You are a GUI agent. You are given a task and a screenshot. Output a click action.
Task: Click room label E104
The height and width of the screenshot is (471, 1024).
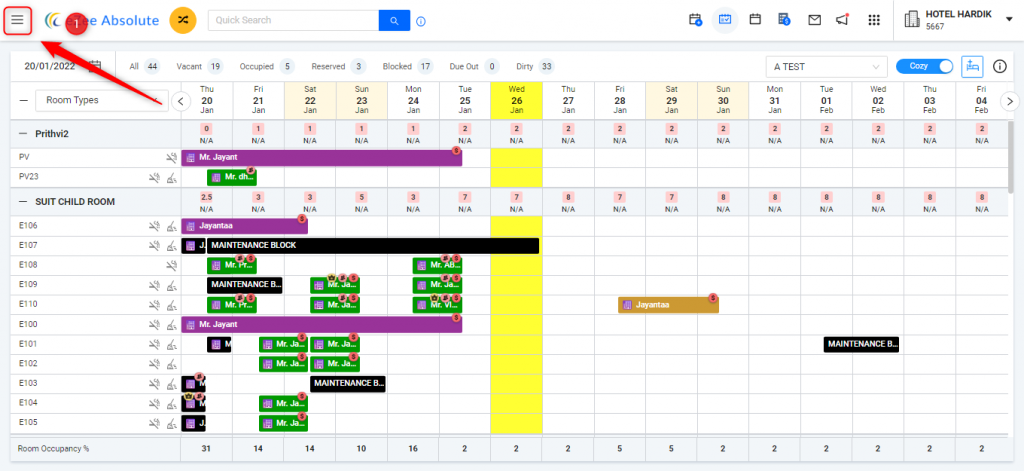28,402
